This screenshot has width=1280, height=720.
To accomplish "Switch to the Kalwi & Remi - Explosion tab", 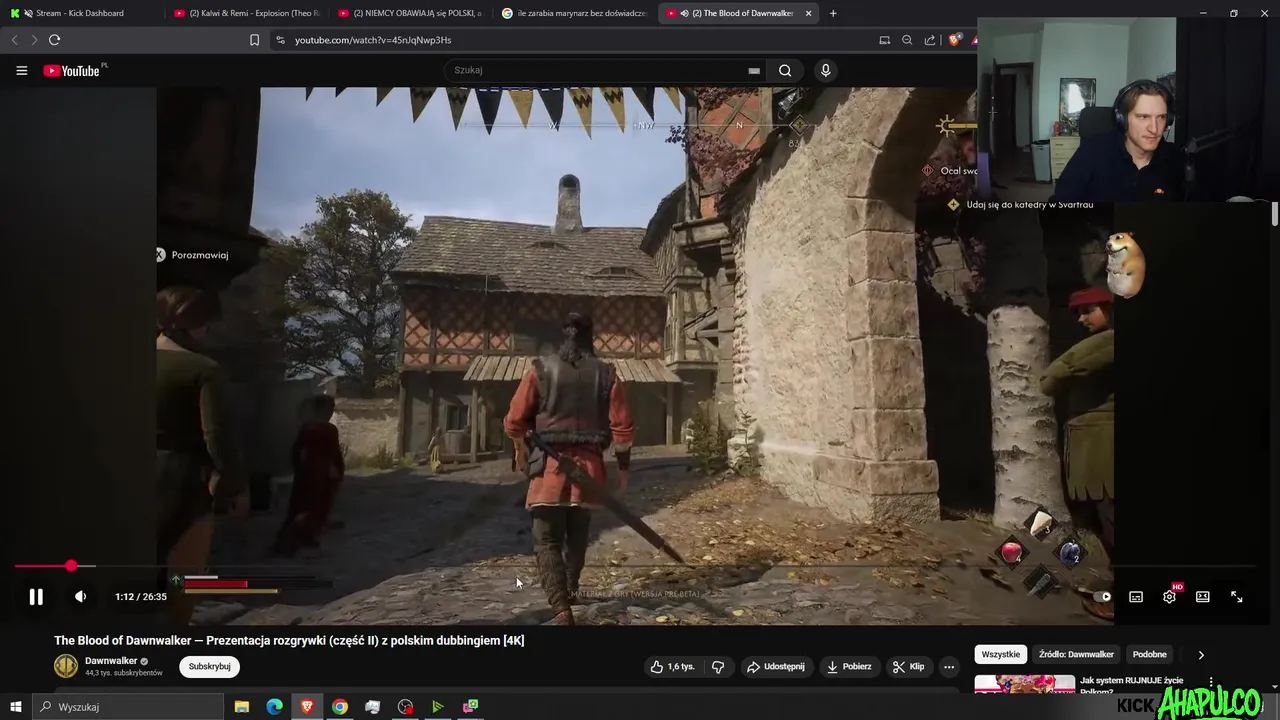I will (x=245, y=13).
